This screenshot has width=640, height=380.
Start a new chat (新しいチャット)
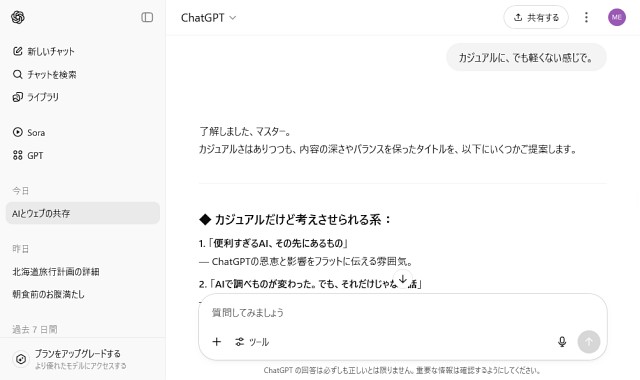44,51
